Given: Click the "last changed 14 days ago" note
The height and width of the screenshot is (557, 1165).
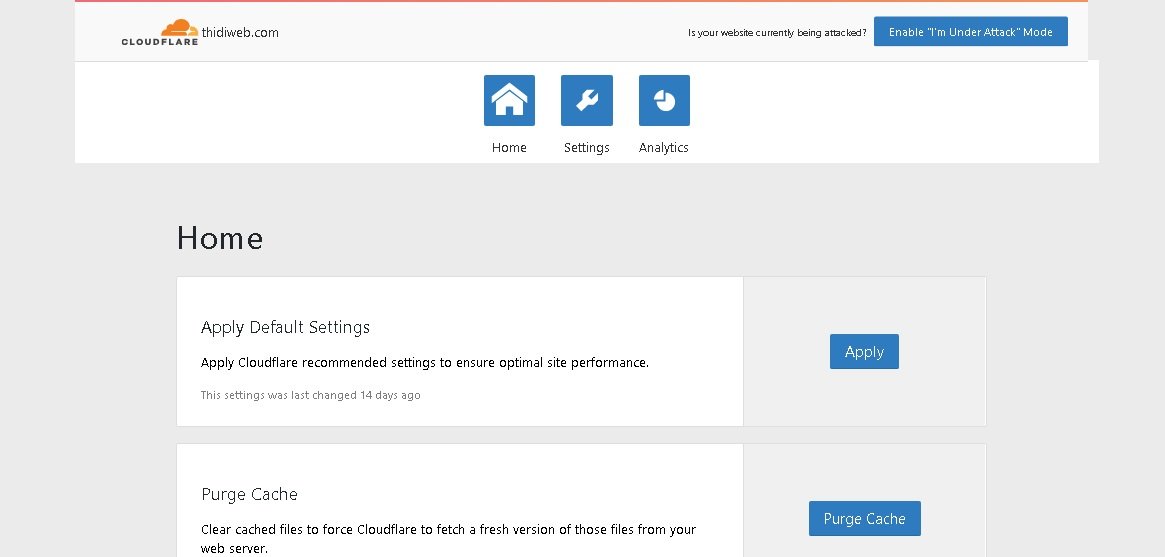Looking at the screenshot, I should click(x=310, y=395).
